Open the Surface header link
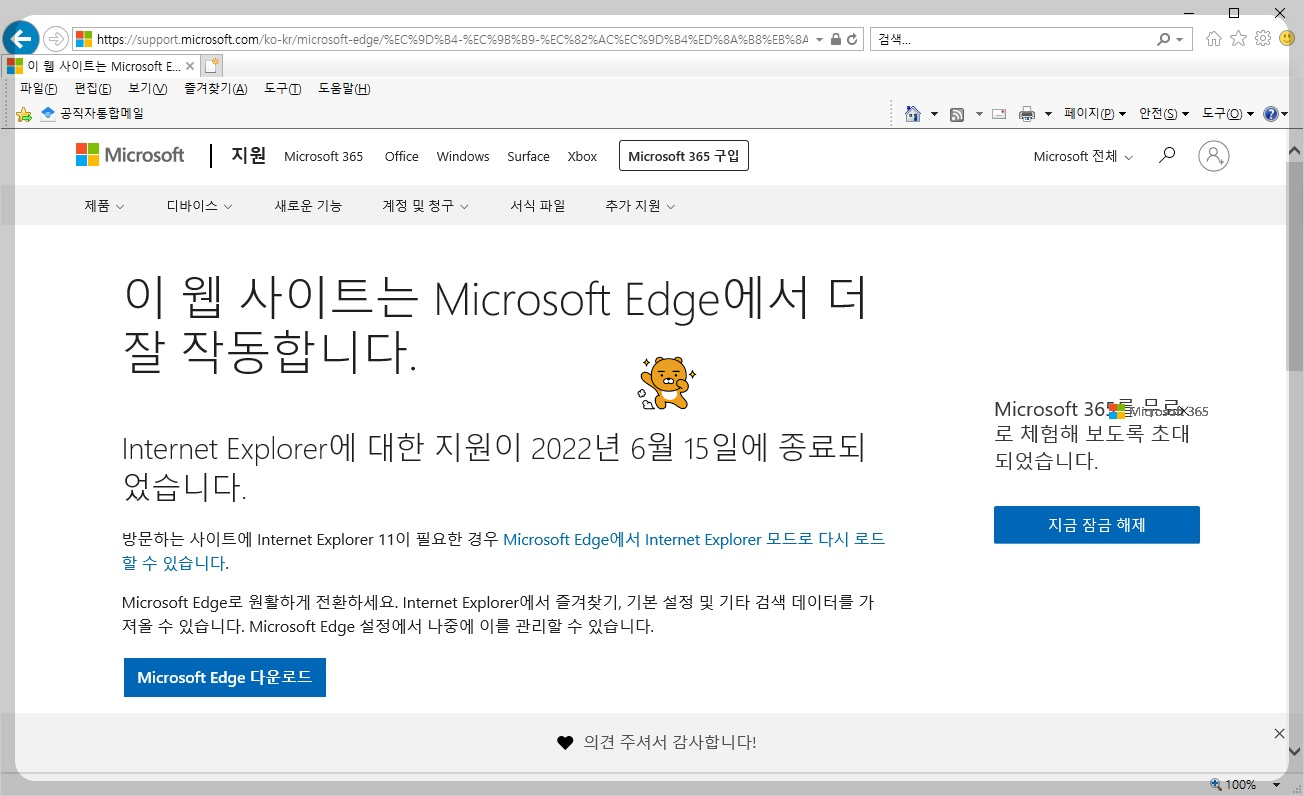This screenshot has width=1304, height=796. 528,157
